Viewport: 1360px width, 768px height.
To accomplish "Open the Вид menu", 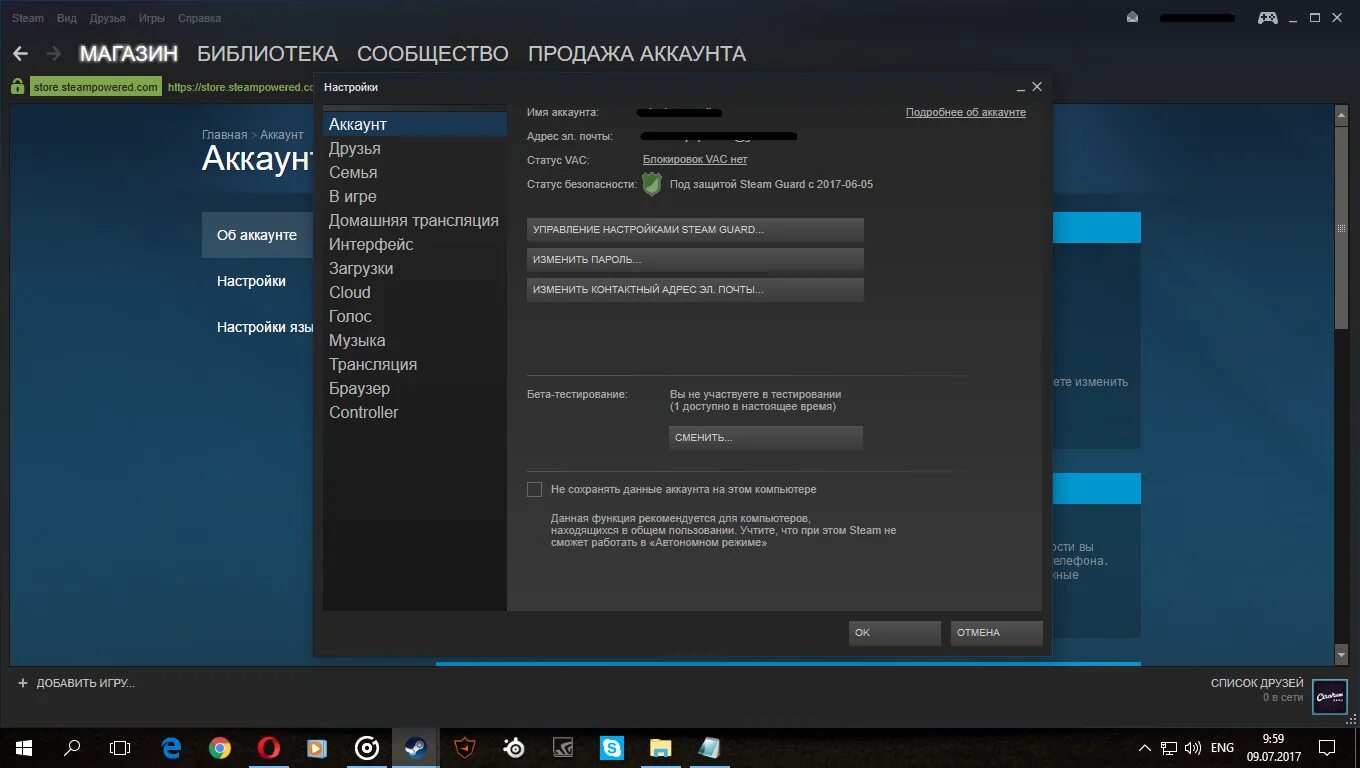I will tap(67, 18).
